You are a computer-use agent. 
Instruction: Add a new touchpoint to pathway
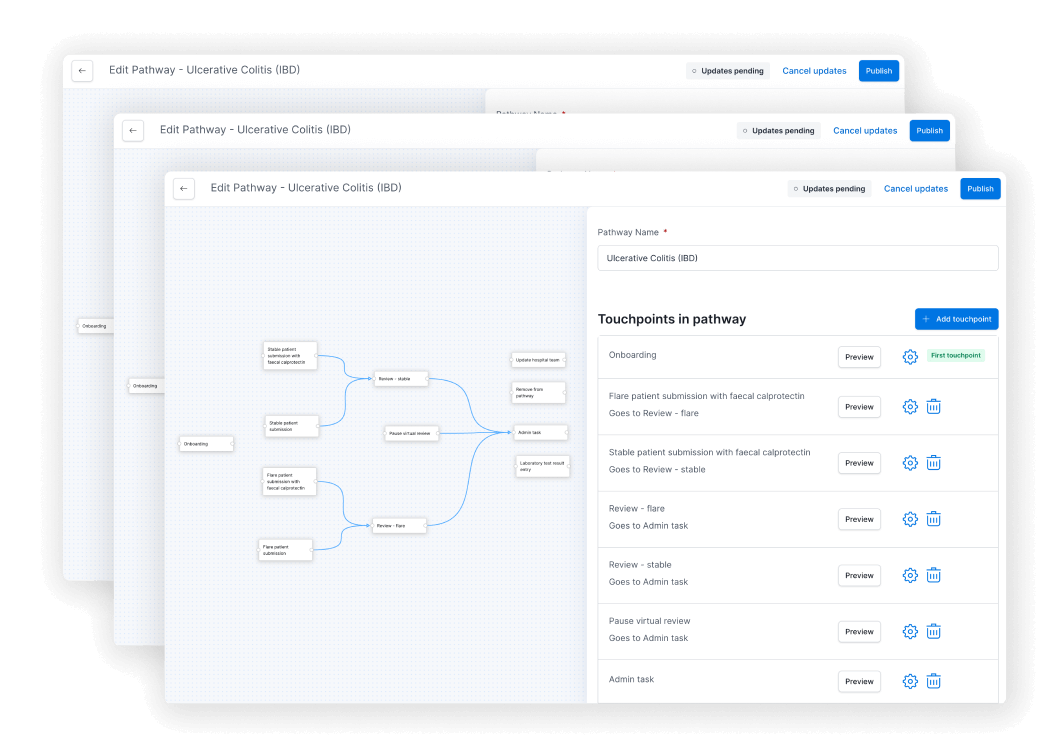(x=956, y=319)
